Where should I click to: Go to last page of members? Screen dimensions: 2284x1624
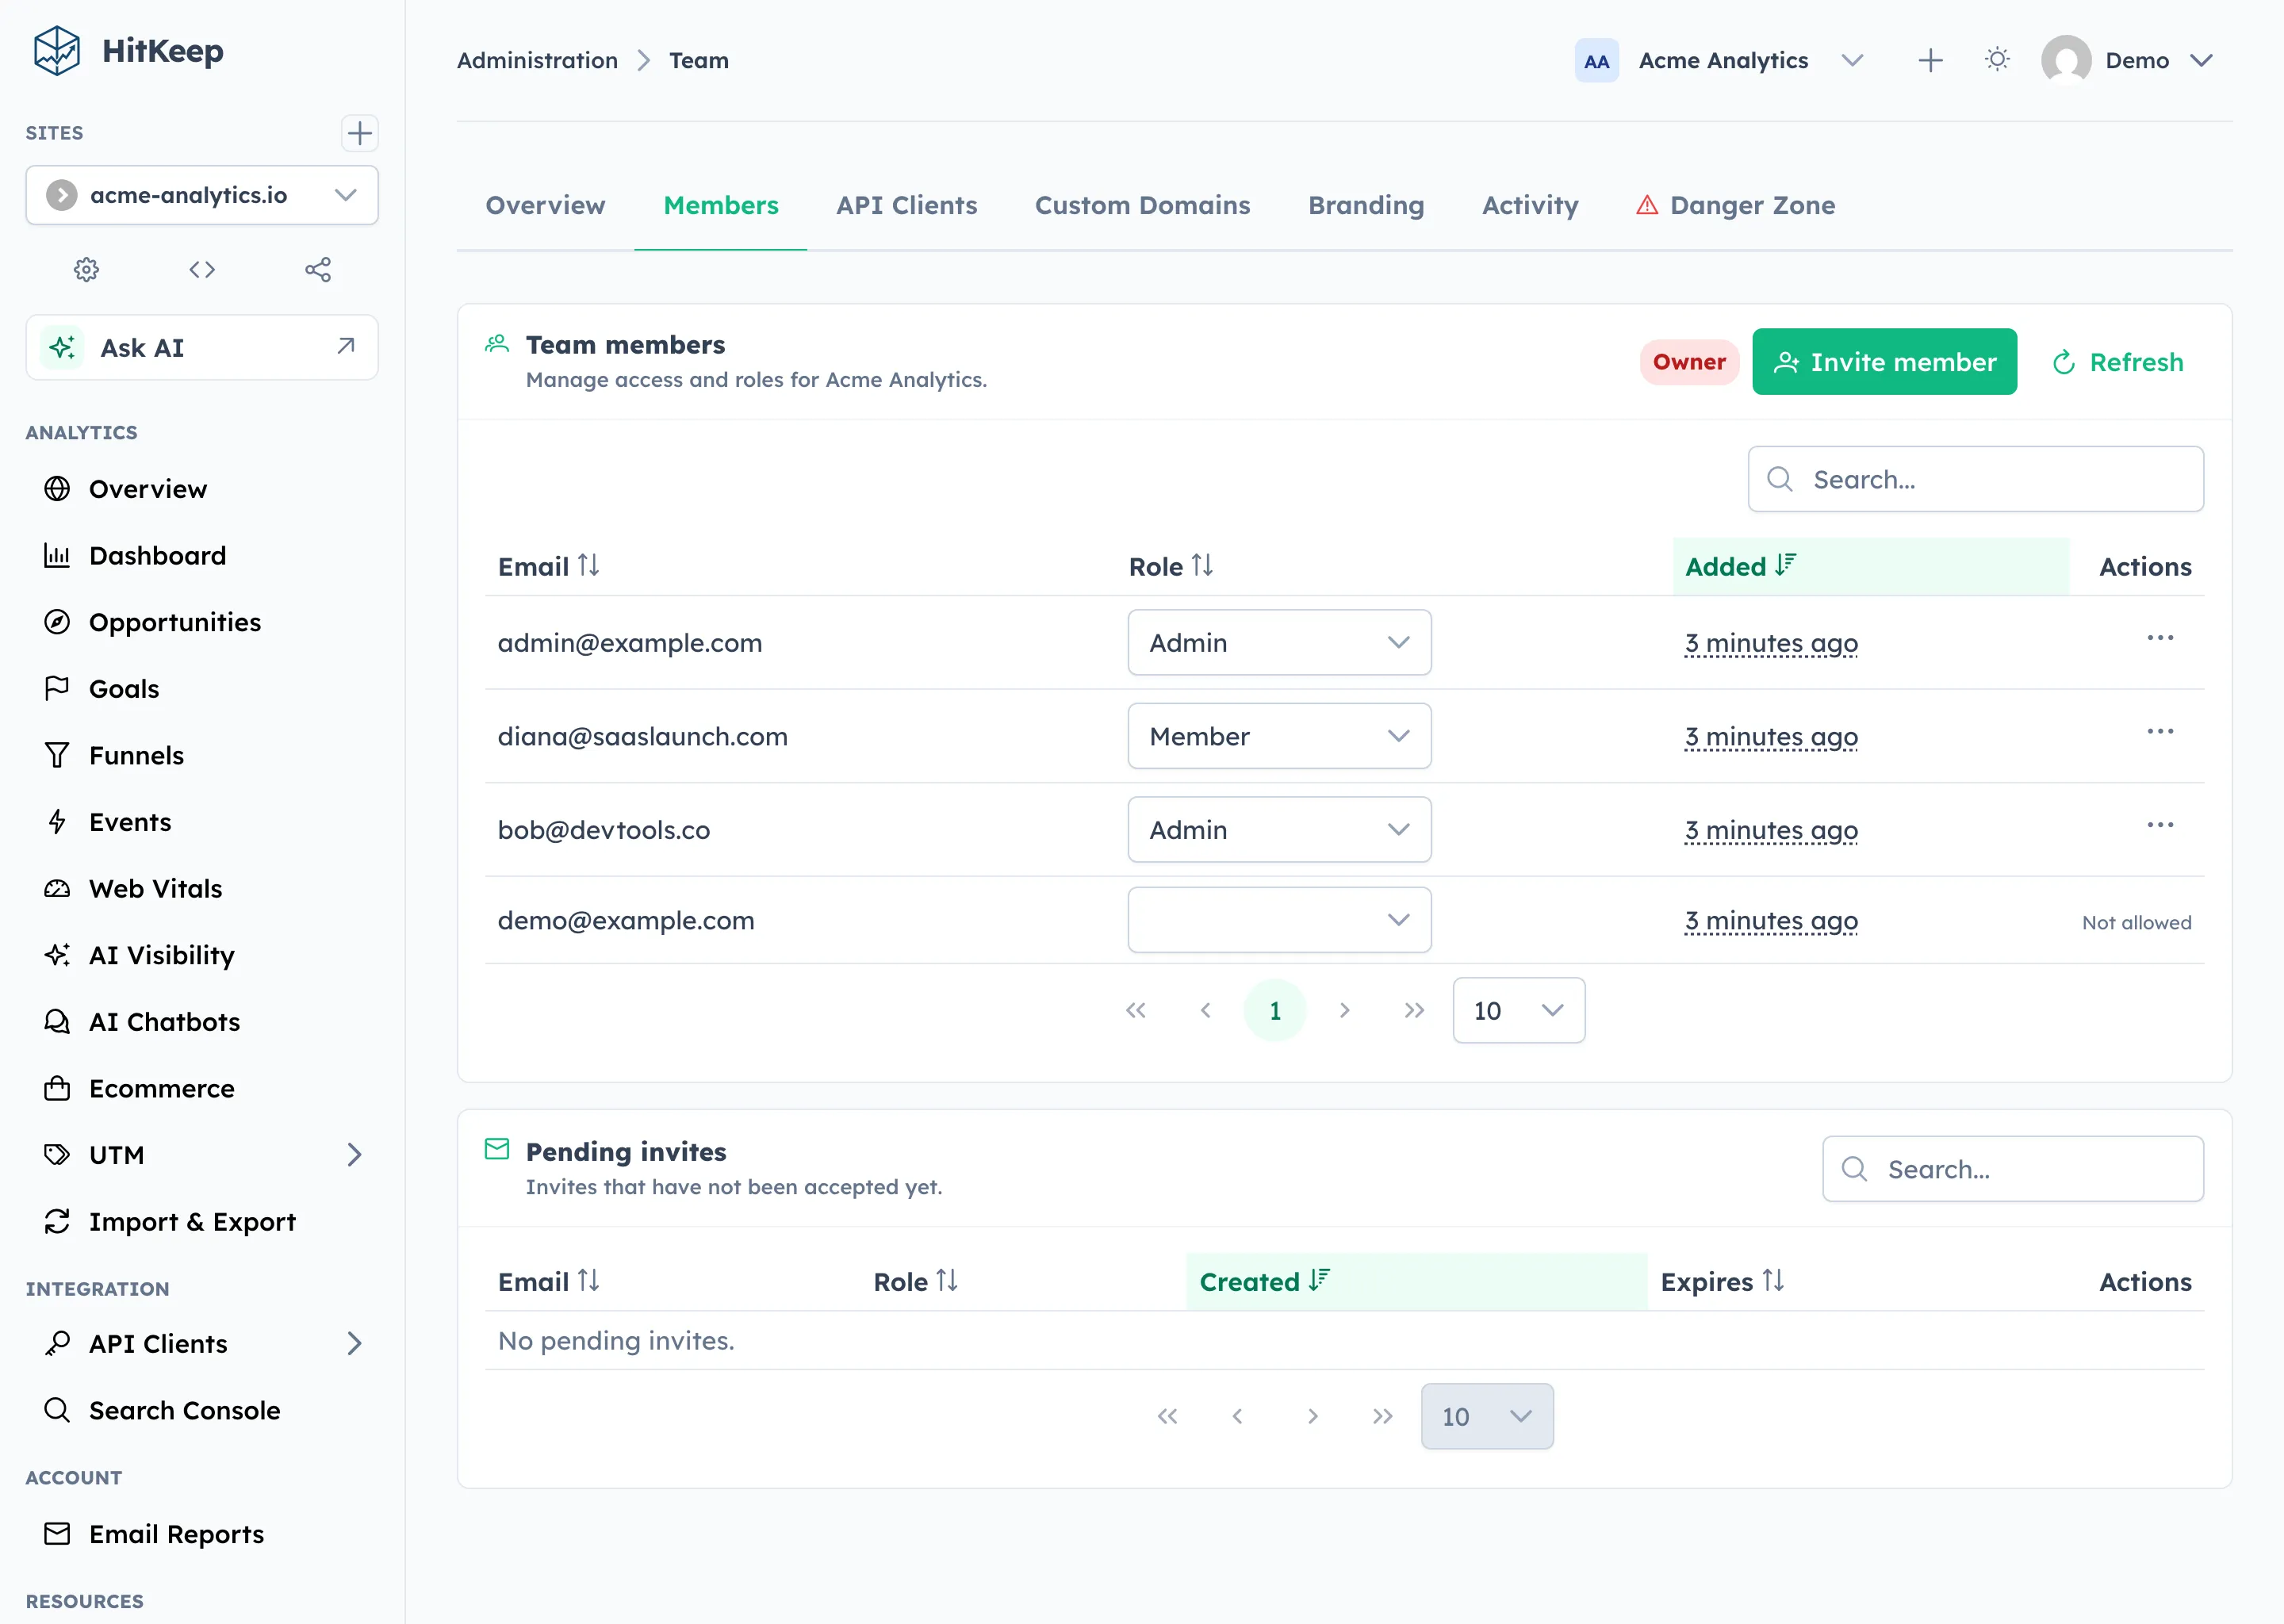pyautogui.click(x=1413, y=1010)
